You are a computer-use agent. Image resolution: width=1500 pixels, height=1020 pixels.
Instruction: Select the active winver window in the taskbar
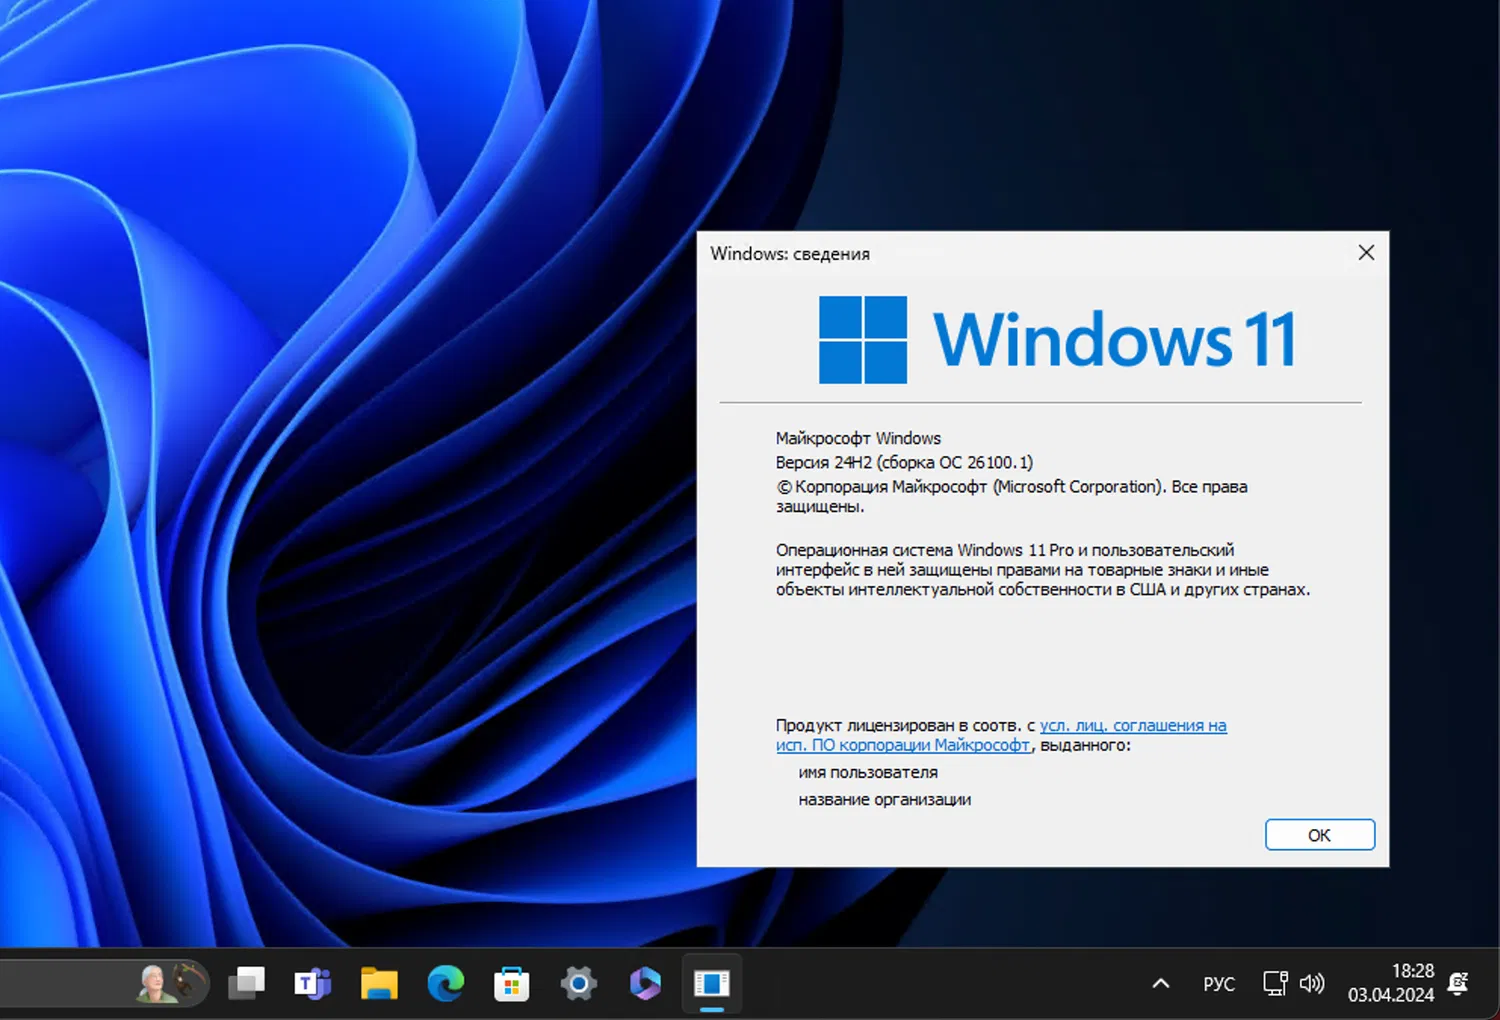711,983
